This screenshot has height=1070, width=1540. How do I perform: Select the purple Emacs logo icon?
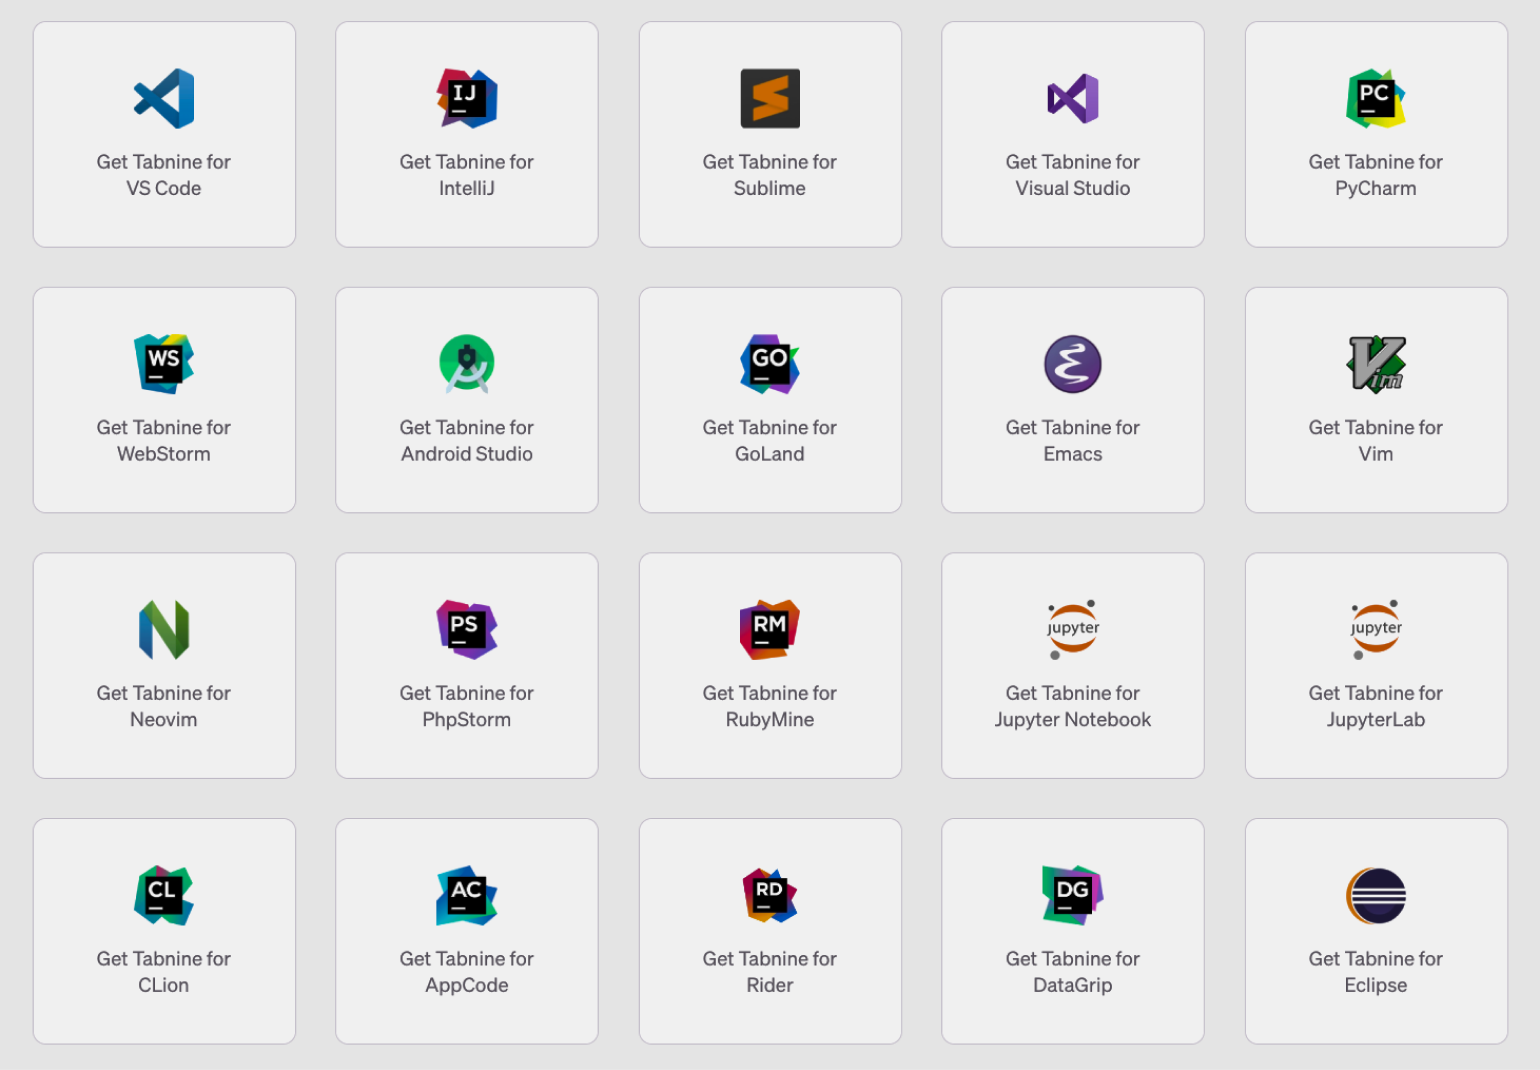tap(1073, 364)
